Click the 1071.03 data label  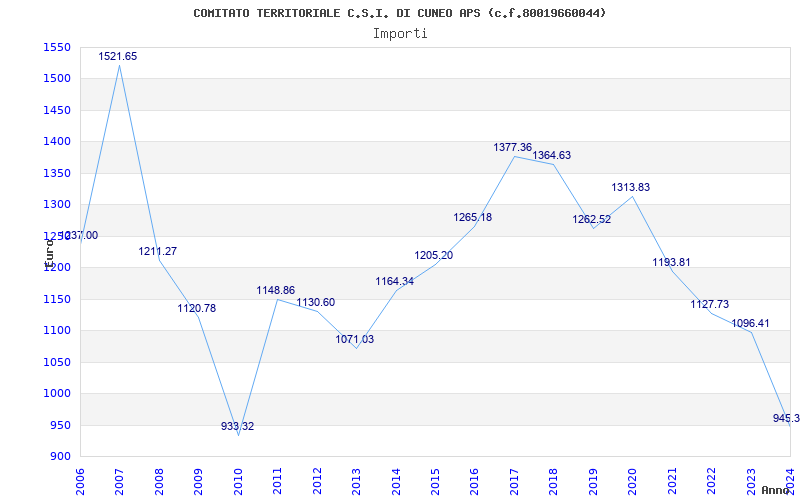pos(355,339)
